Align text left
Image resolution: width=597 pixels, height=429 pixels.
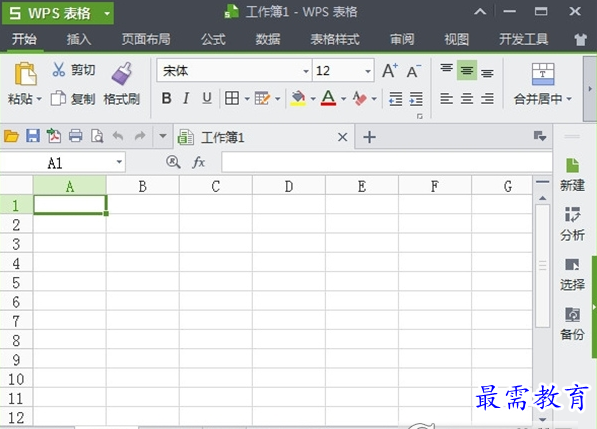446,99
